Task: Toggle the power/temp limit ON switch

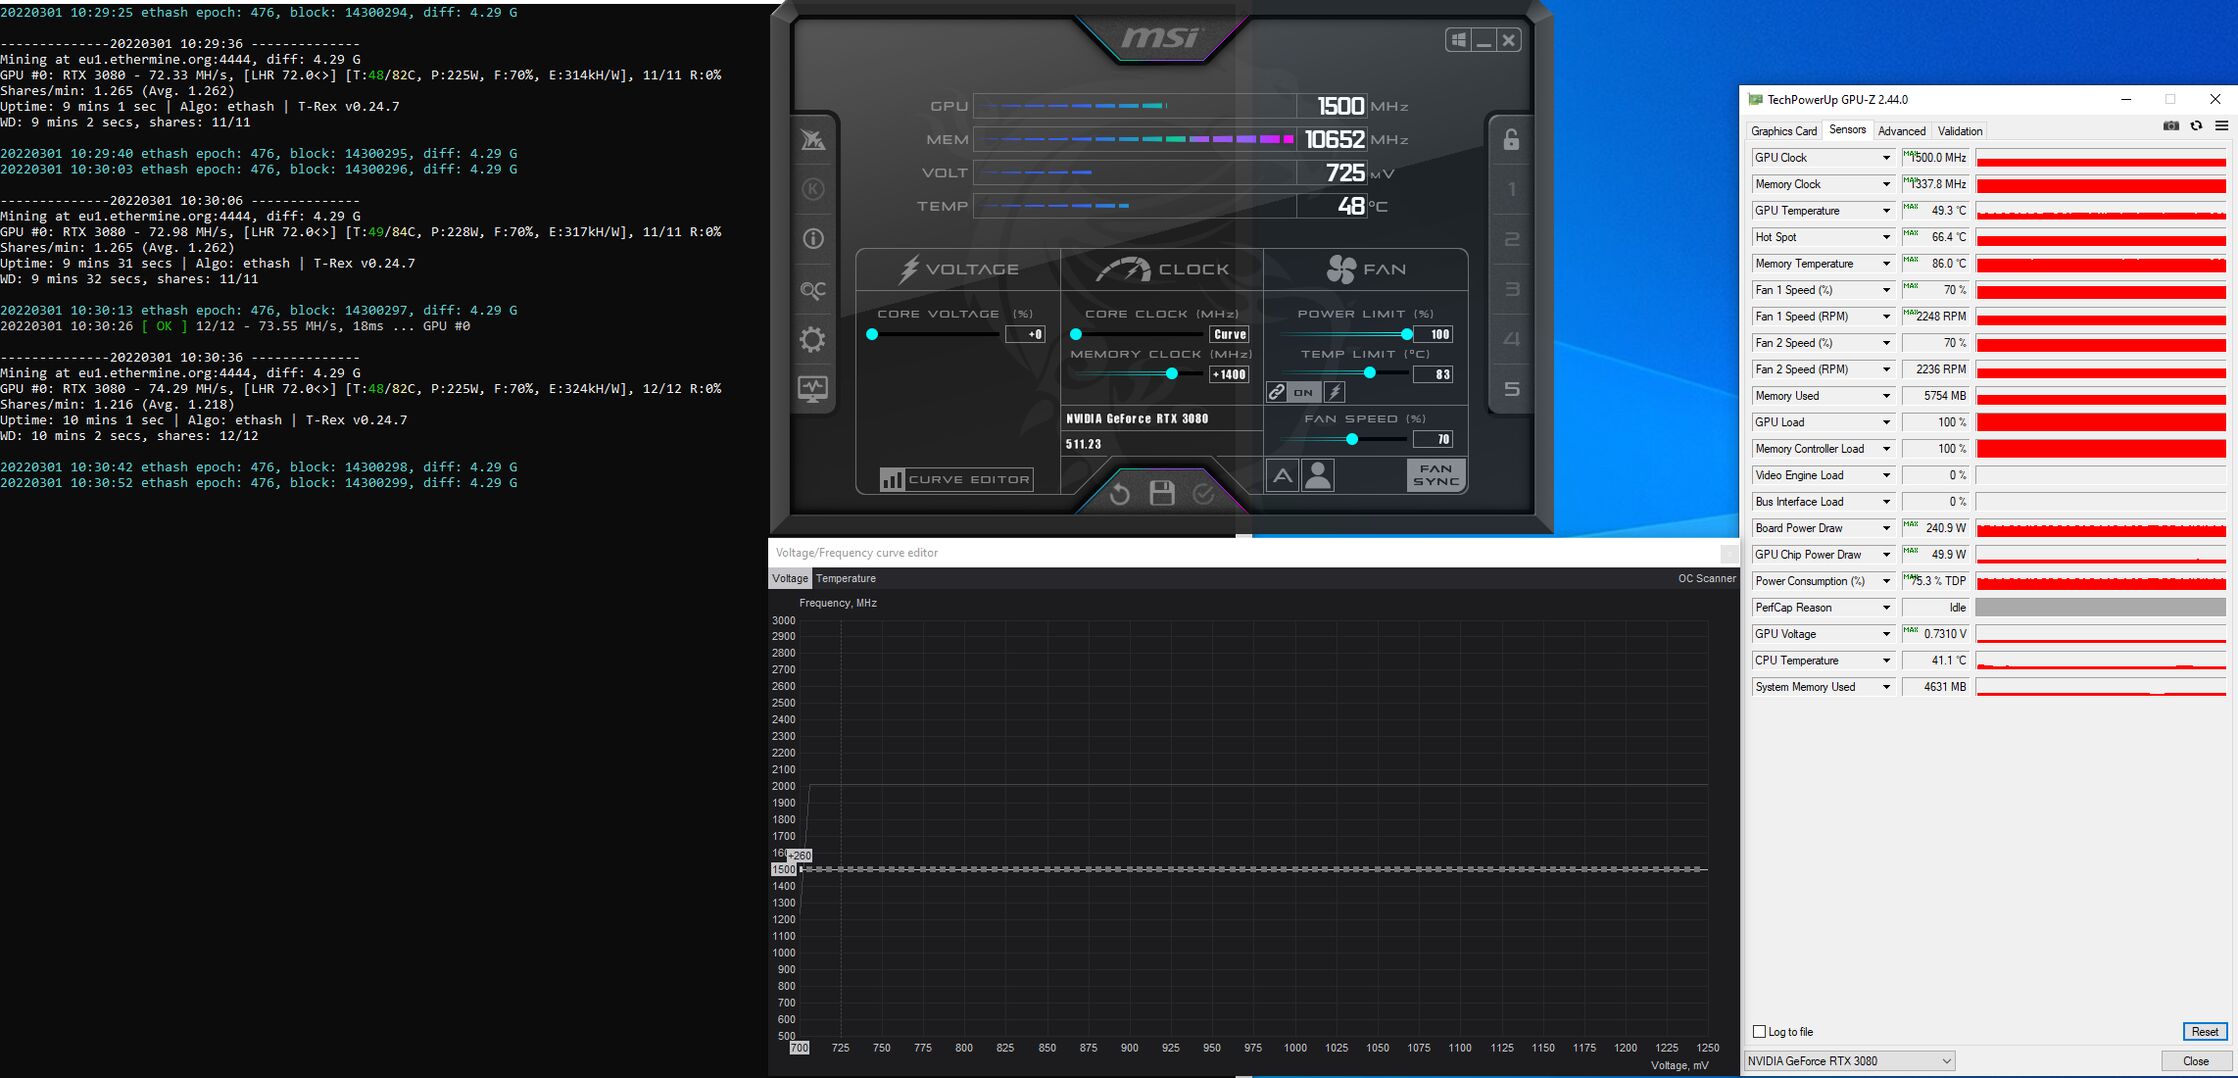Action: click(1303, 392)
